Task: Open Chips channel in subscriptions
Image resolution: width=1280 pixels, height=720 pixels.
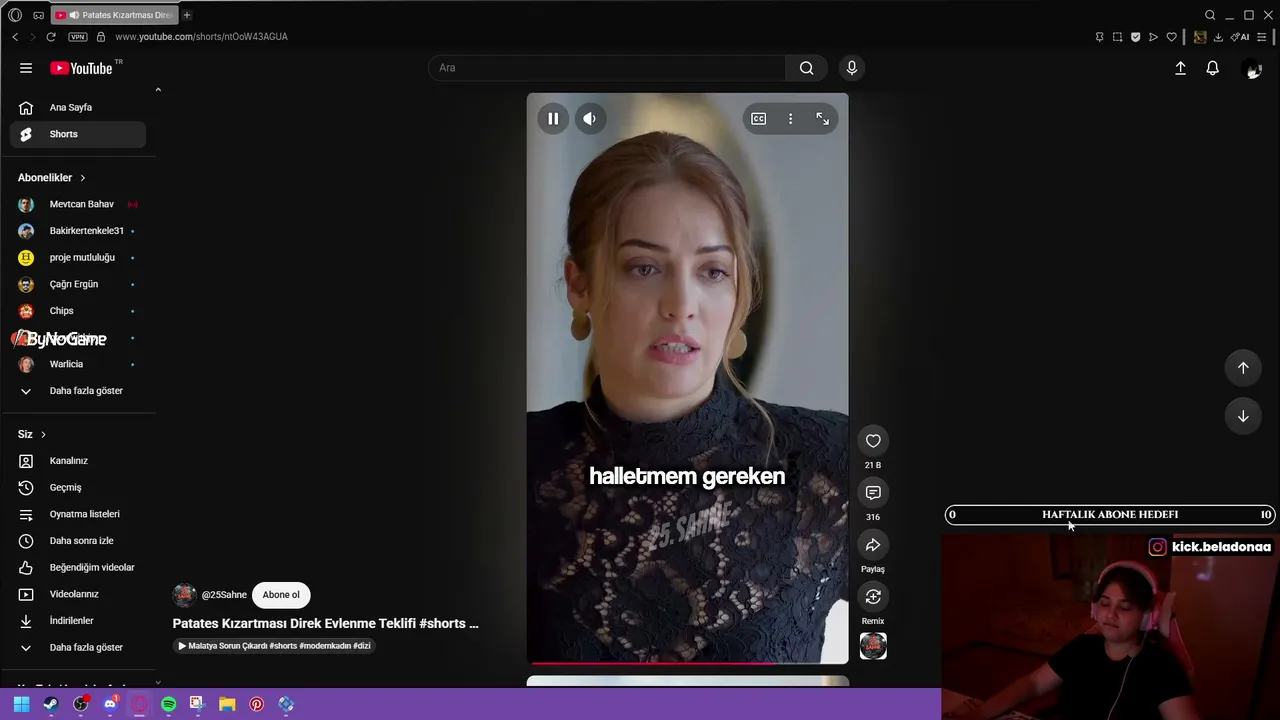Action: 78,311
